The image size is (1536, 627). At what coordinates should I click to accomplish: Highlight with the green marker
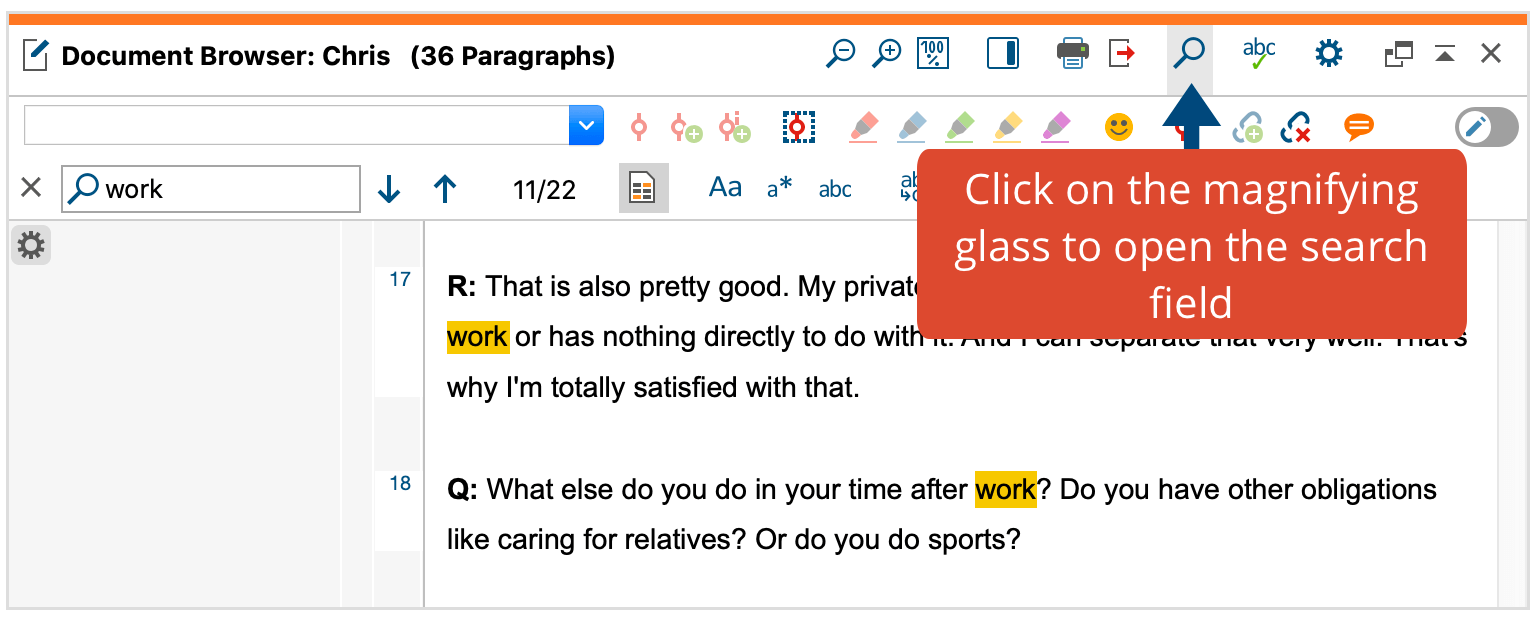[x=959, y=127]
